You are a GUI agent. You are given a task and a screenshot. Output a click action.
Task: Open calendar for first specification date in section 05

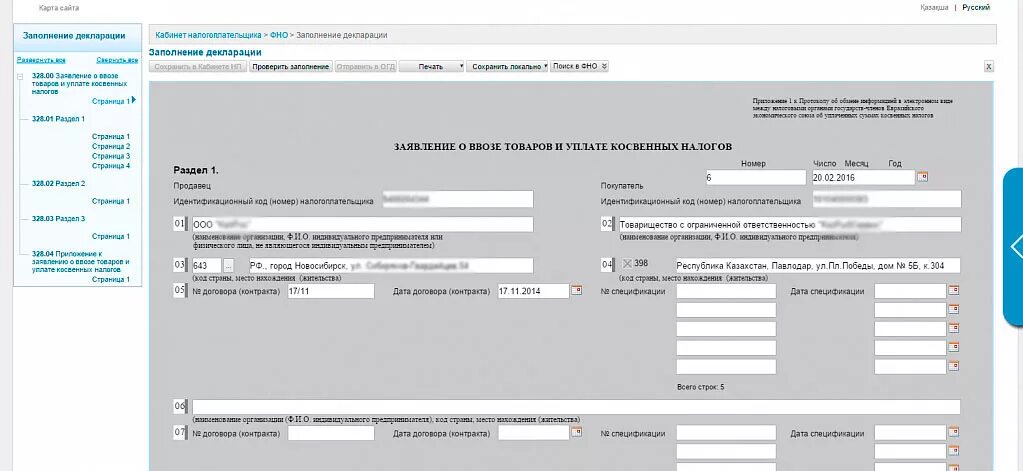[x=954, y=290]
